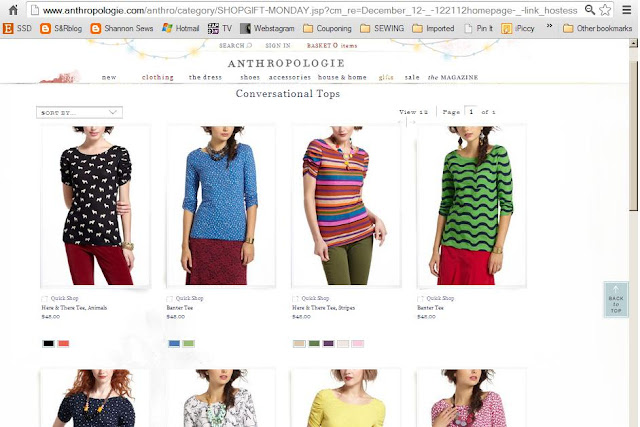Open the yellow top thumbnail
This screenshot has height=427, width=640.
coord(346,398)
